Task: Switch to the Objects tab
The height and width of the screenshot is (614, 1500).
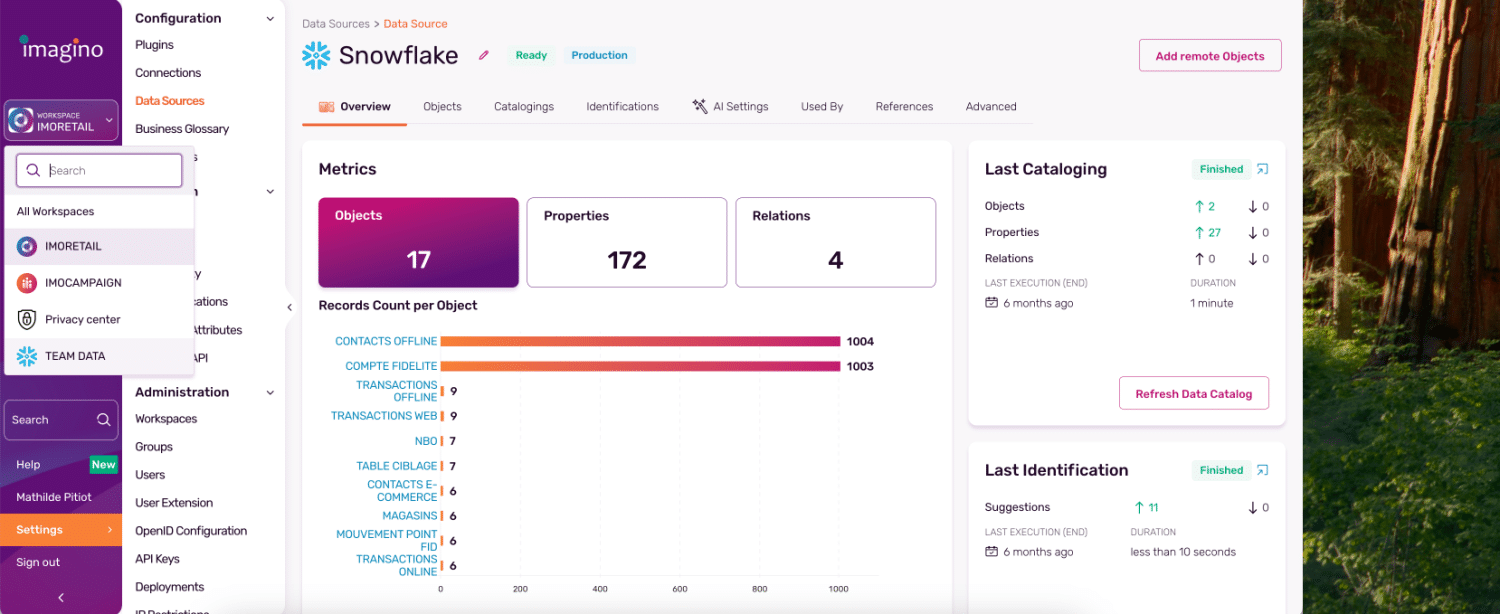Action: [442, 106]
